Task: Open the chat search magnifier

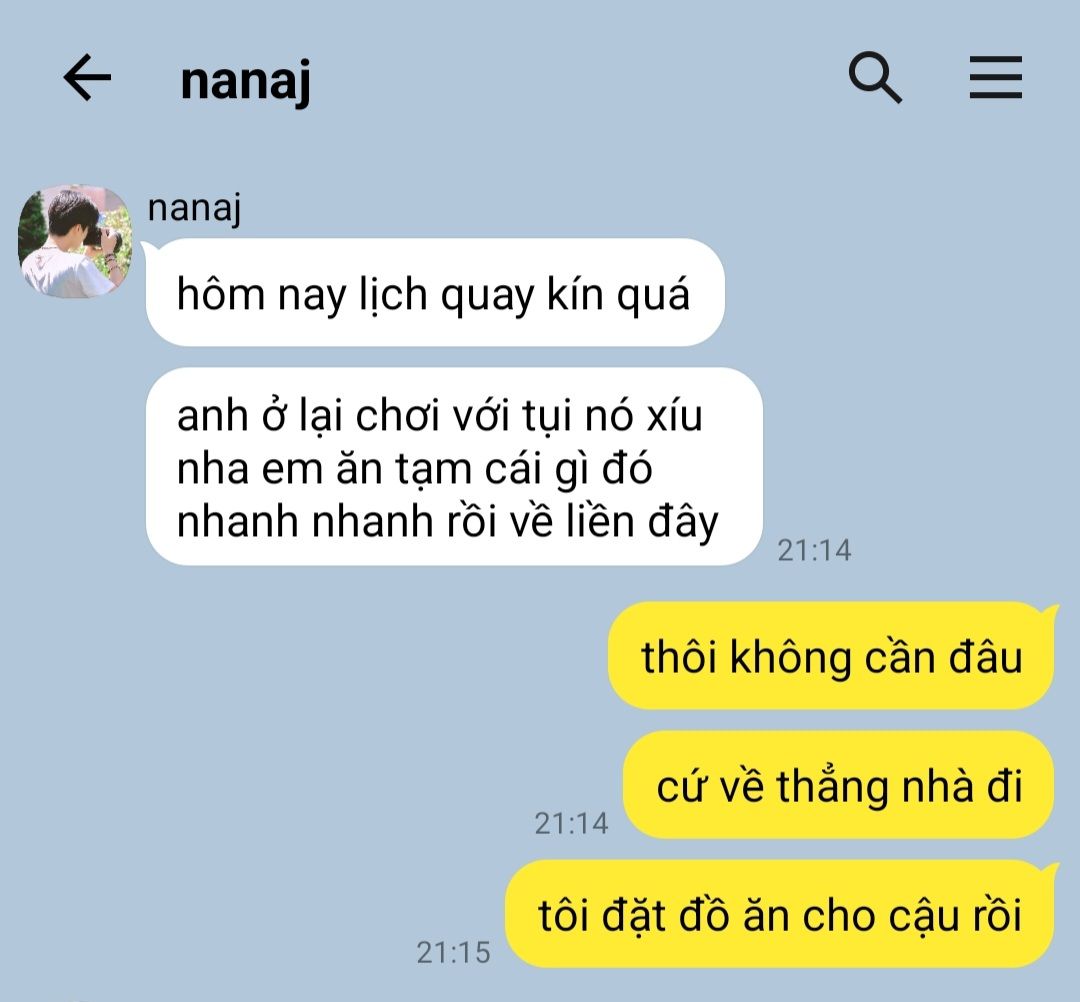Action: (x=875, y=78)
